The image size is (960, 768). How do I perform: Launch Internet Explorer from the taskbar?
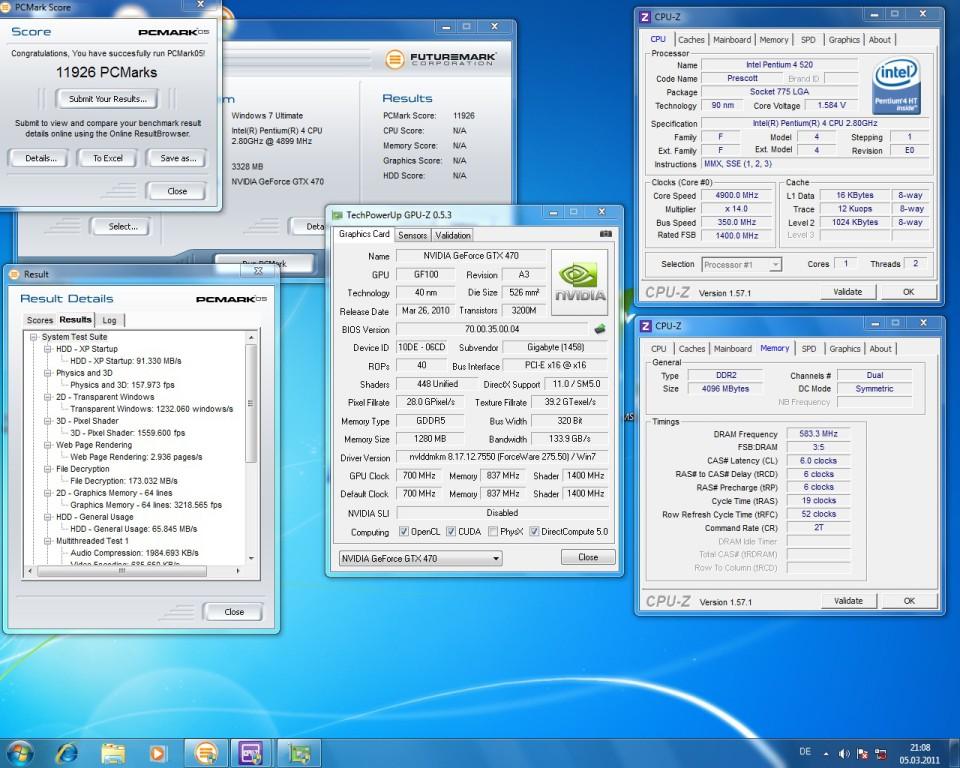(67, 753)
